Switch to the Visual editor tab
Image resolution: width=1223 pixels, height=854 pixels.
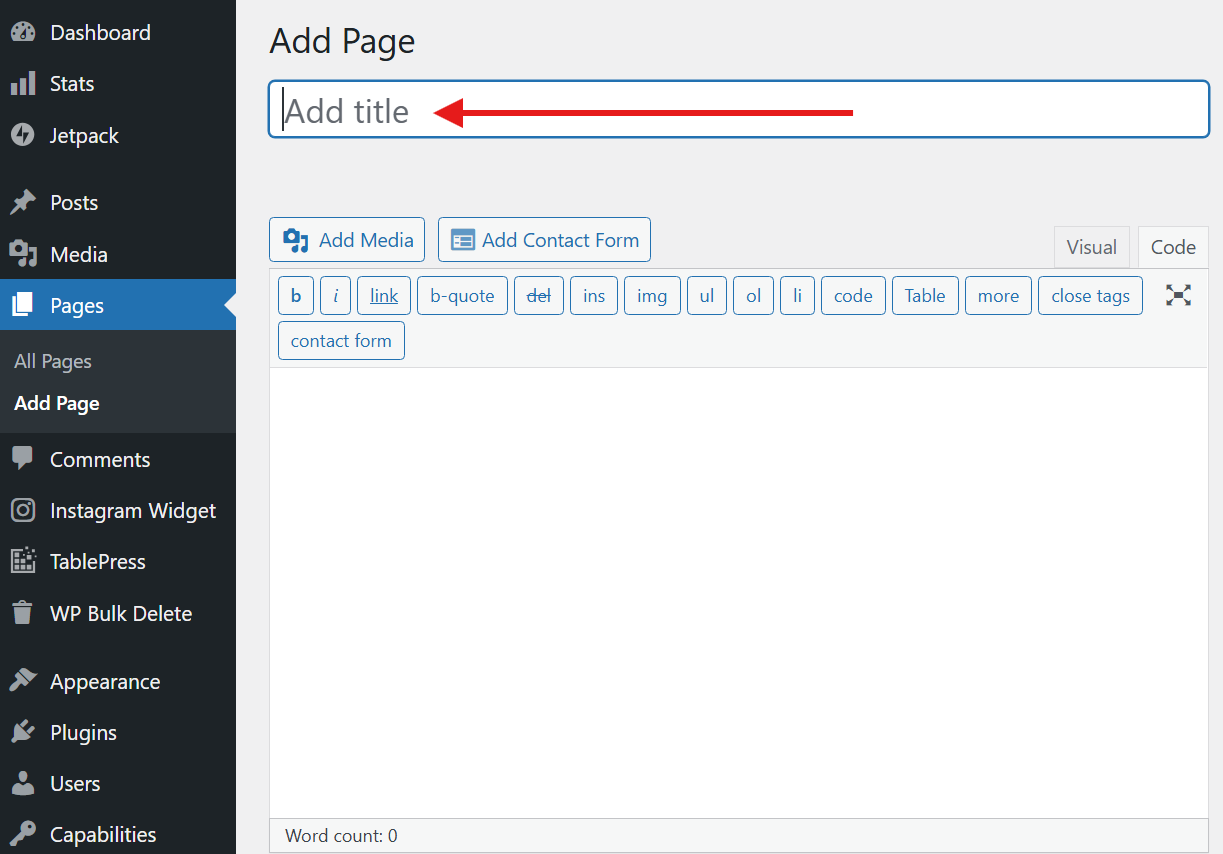coord(1091,247)
